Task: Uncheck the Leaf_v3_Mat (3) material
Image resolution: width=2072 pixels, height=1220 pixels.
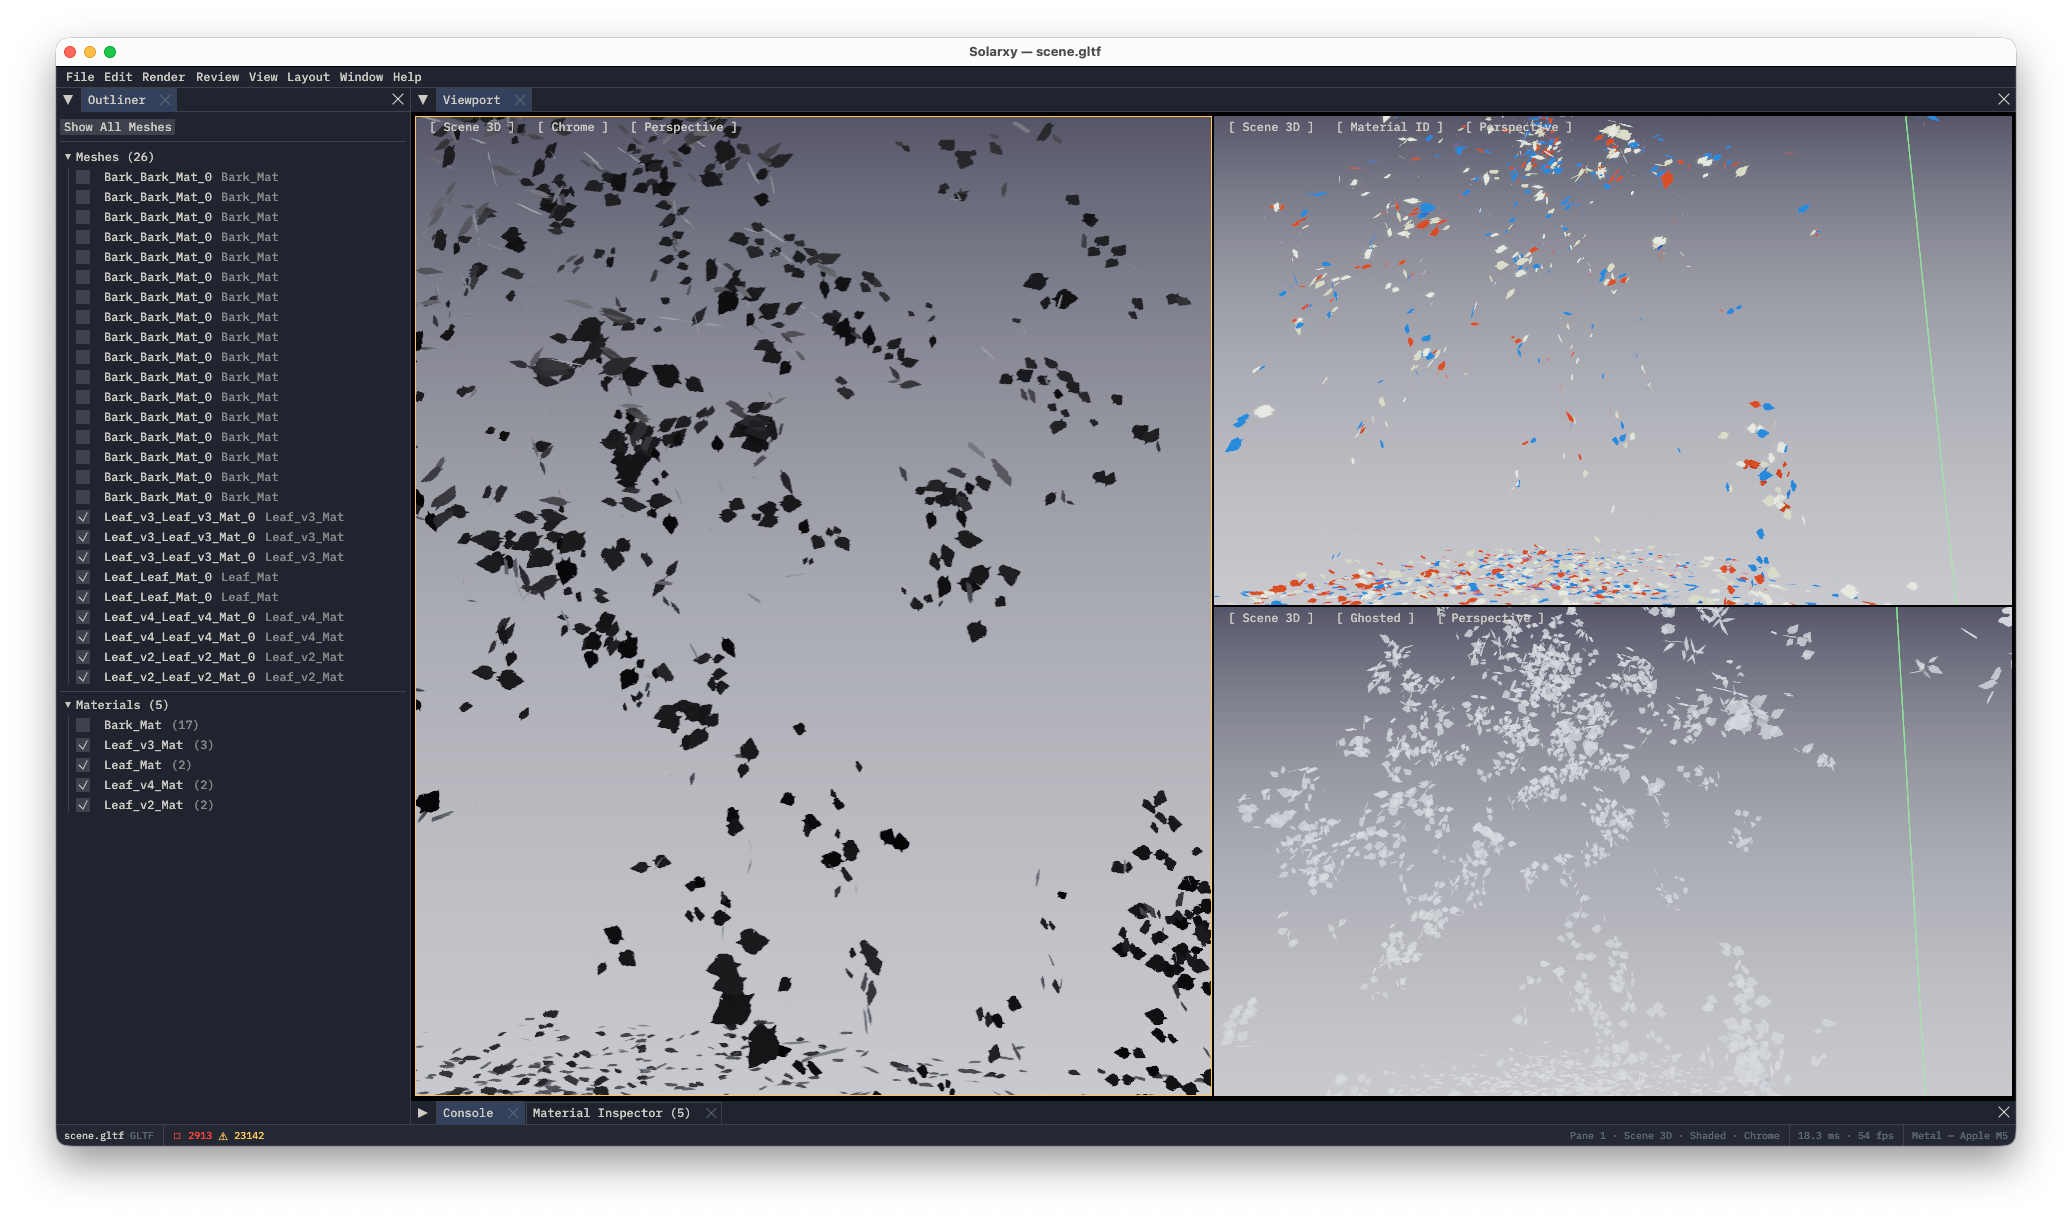Action: (x=83, y=745)
